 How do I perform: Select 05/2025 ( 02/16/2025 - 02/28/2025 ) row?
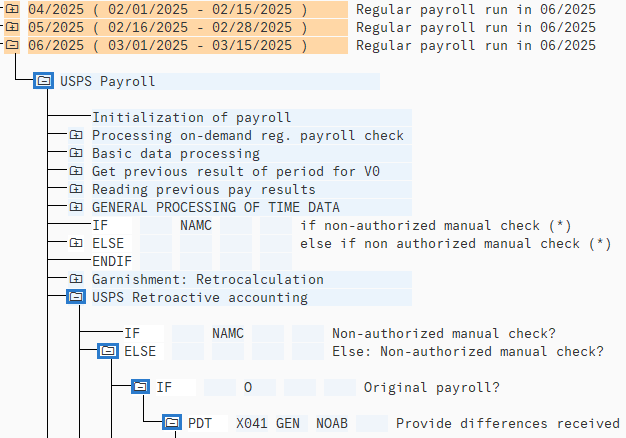[x=188, y=27]
